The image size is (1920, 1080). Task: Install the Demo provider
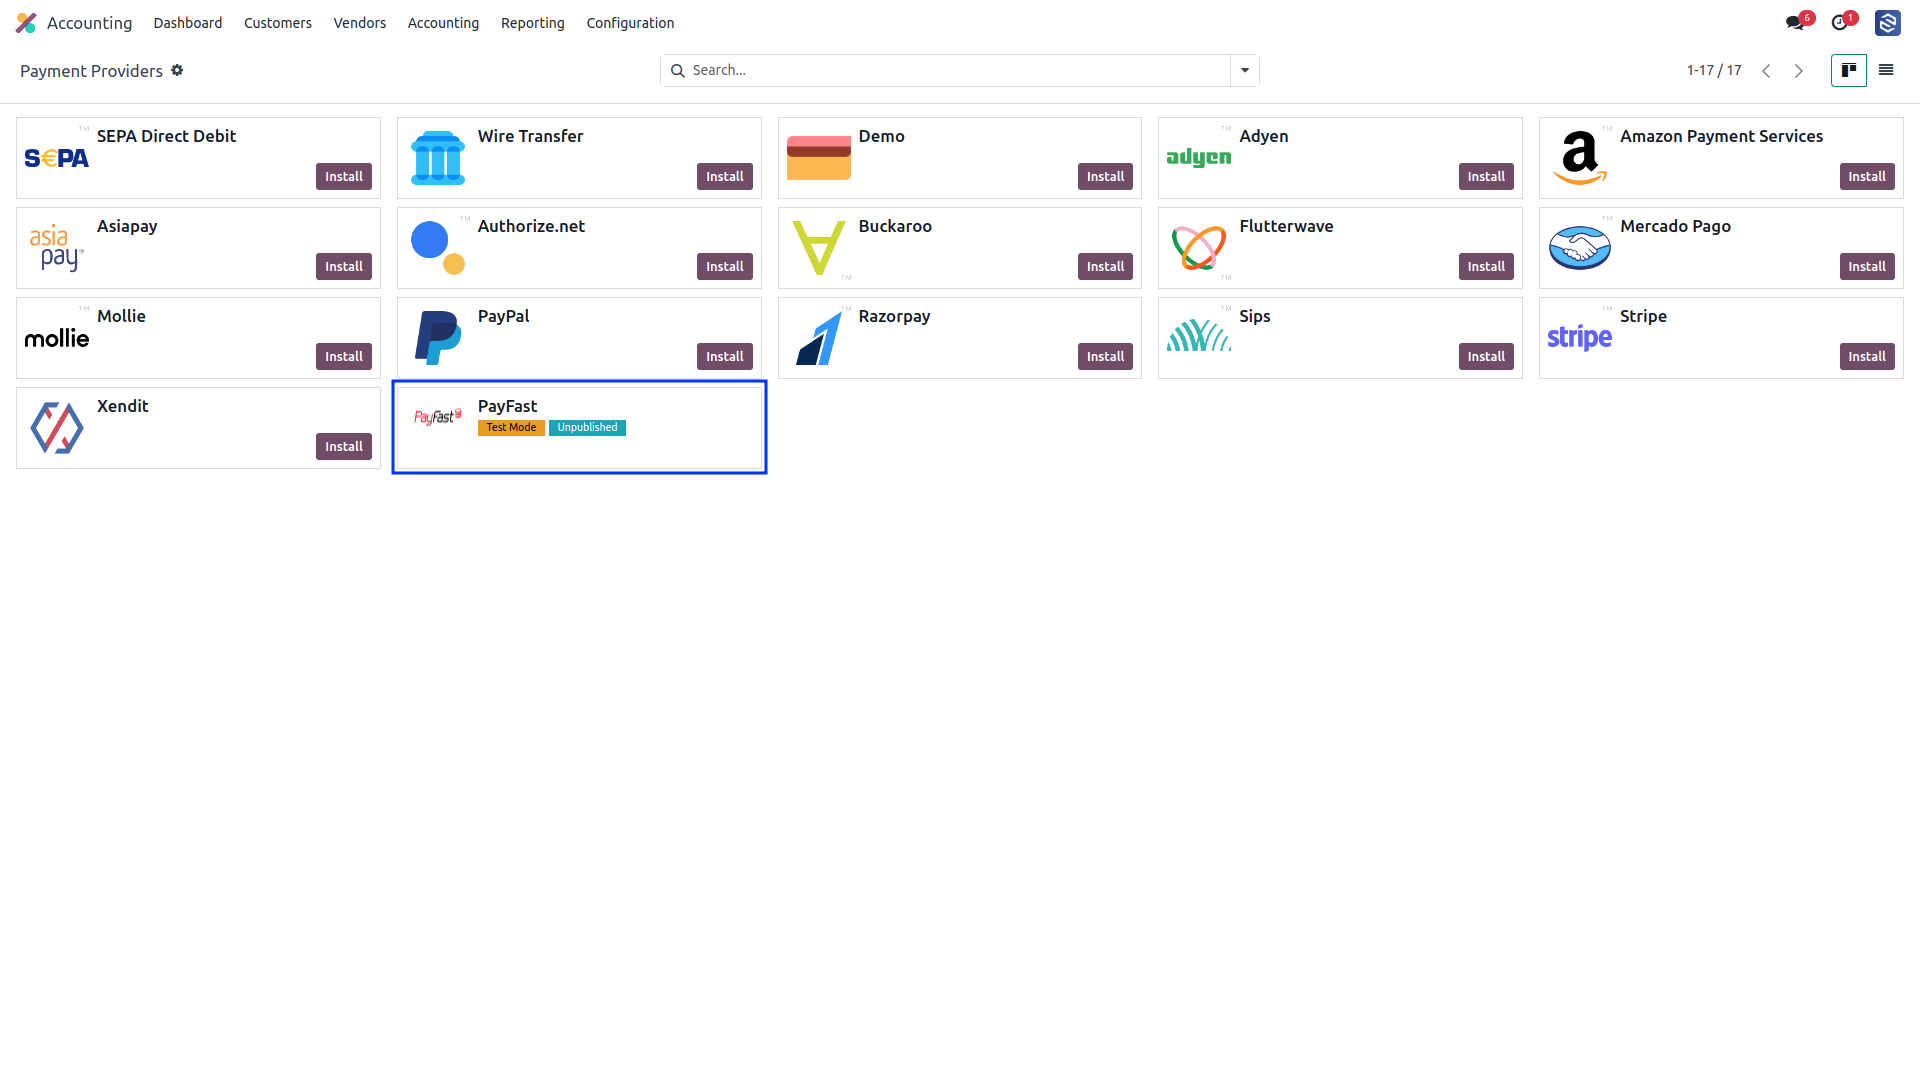click(1105, 176)
